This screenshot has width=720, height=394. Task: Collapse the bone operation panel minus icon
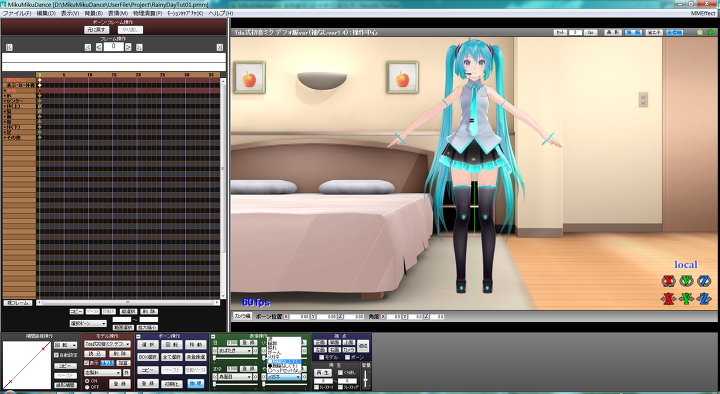tap(138, 337)
